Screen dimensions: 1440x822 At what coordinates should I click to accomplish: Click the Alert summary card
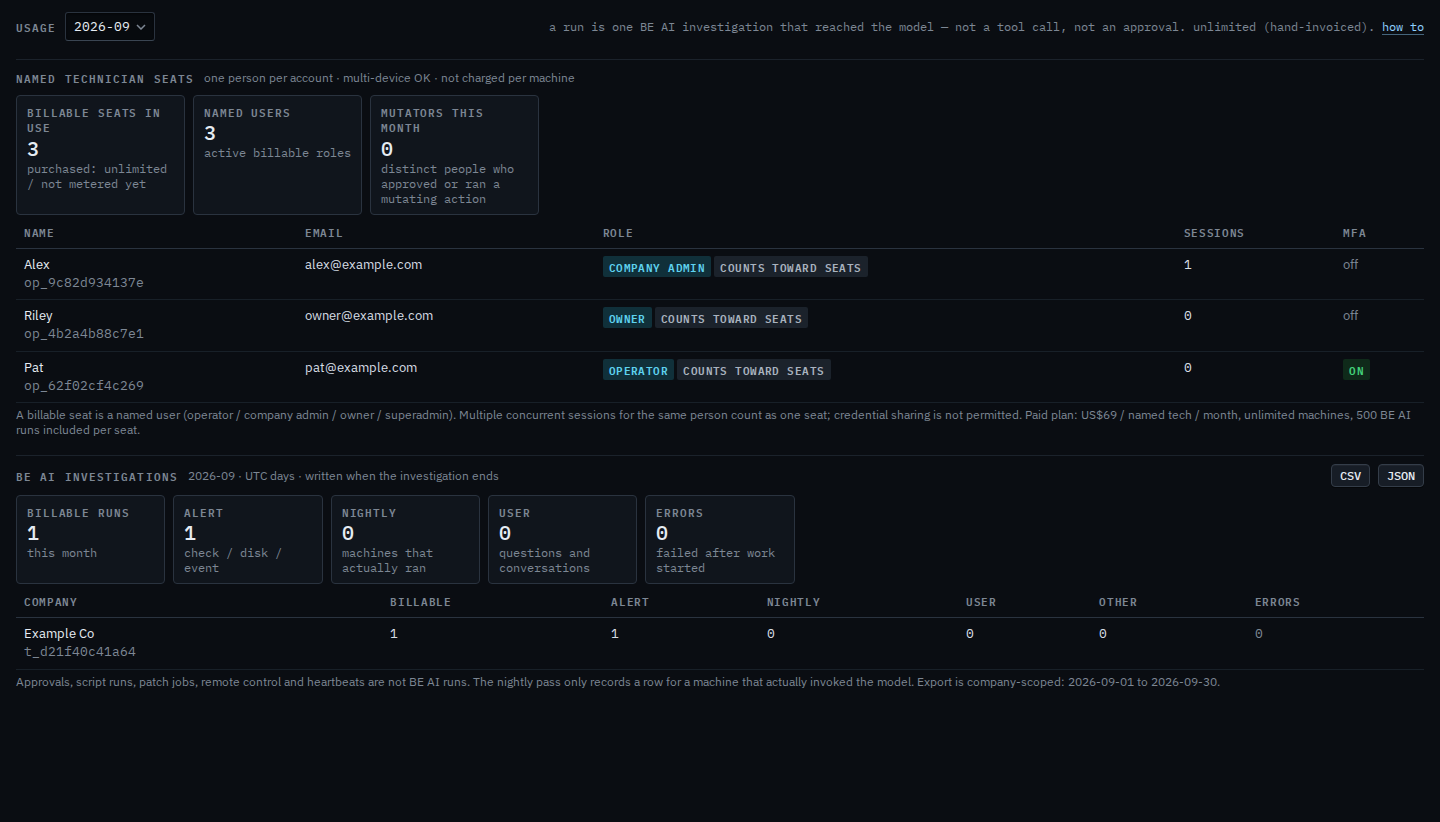point(248,539)
